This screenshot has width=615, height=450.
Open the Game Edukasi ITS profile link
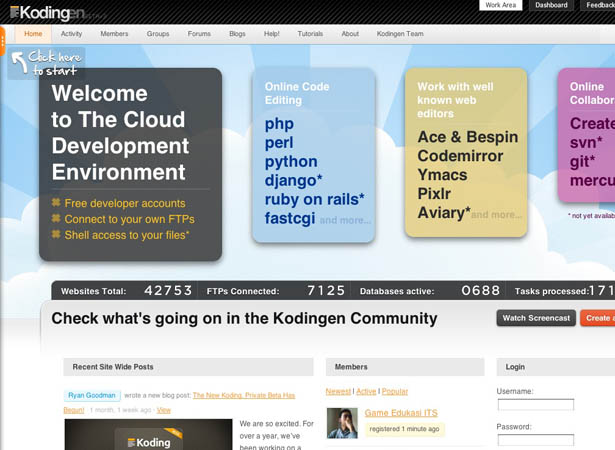click(401, 413)
